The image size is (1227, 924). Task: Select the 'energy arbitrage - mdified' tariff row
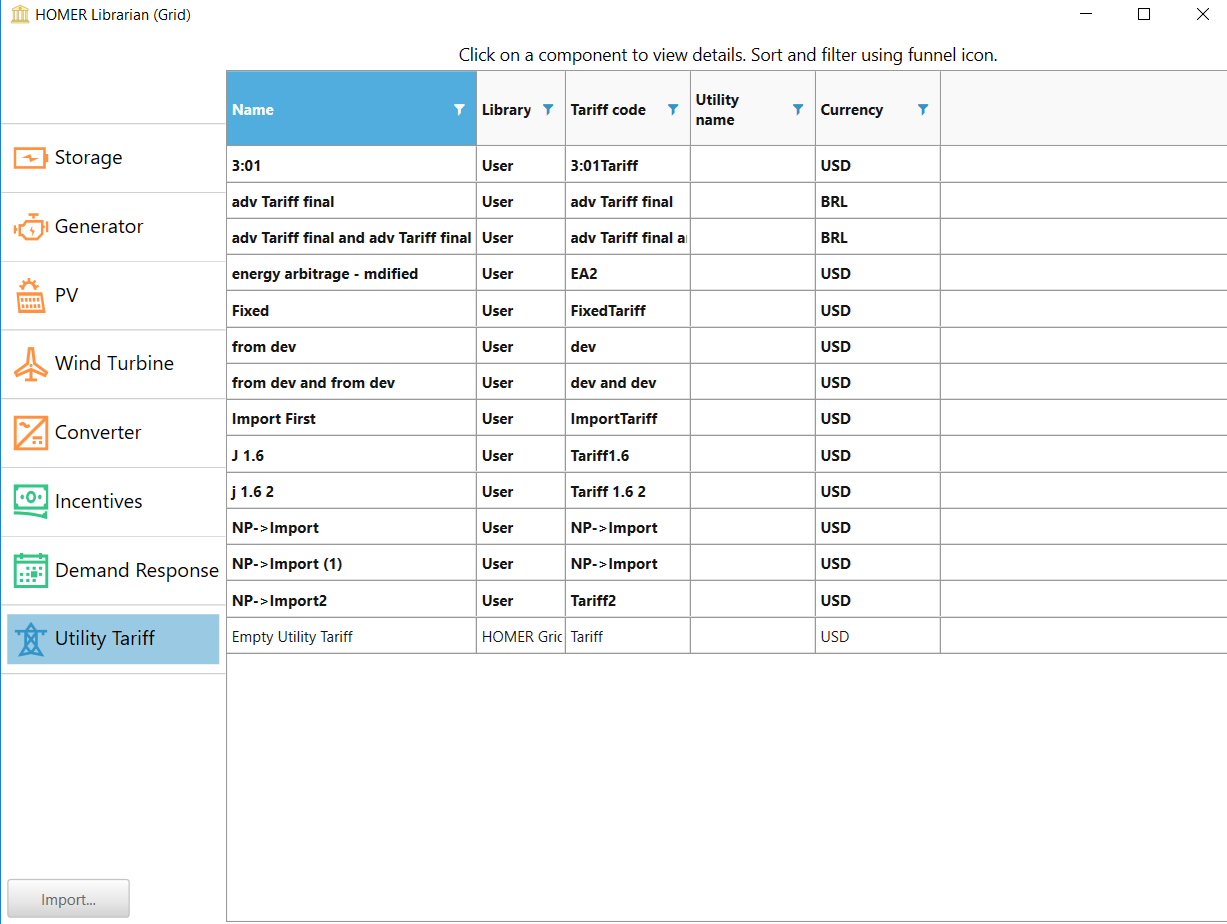coord(325,274)
